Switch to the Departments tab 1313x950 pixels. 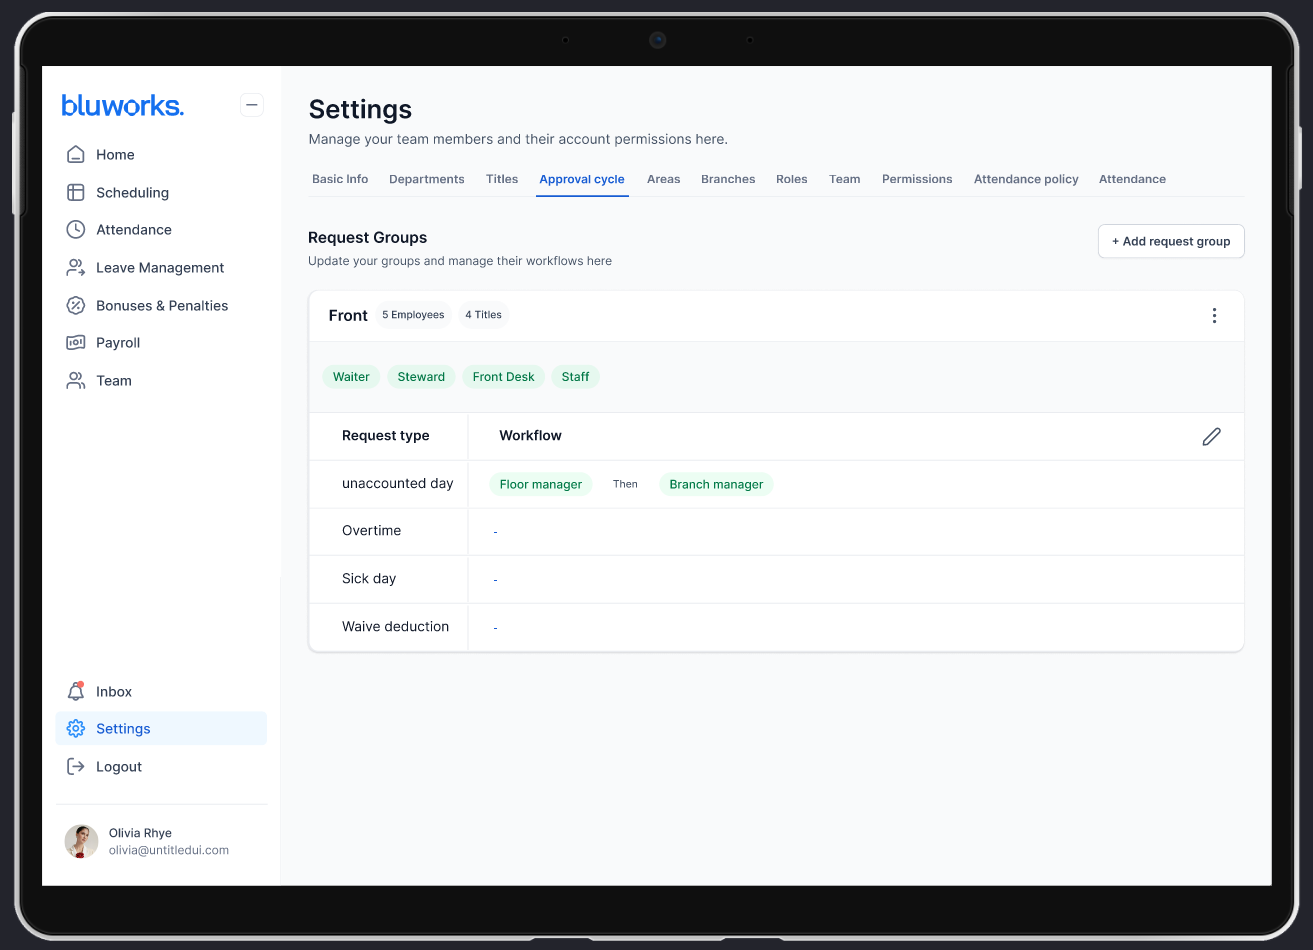[x=426, y=179]
